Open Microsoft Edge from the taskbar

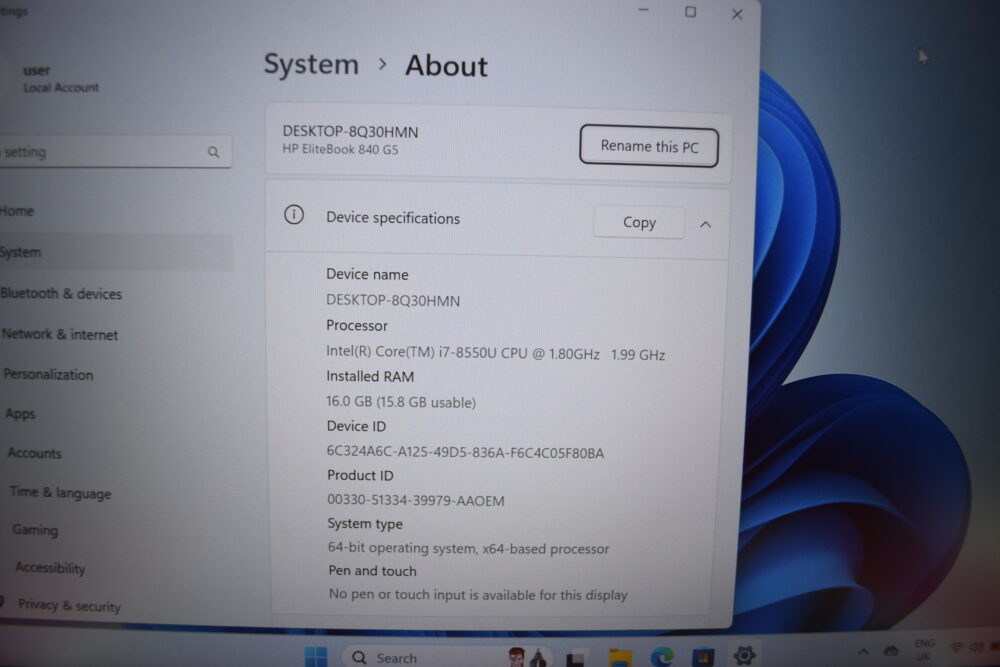click(x=661, y=656)
